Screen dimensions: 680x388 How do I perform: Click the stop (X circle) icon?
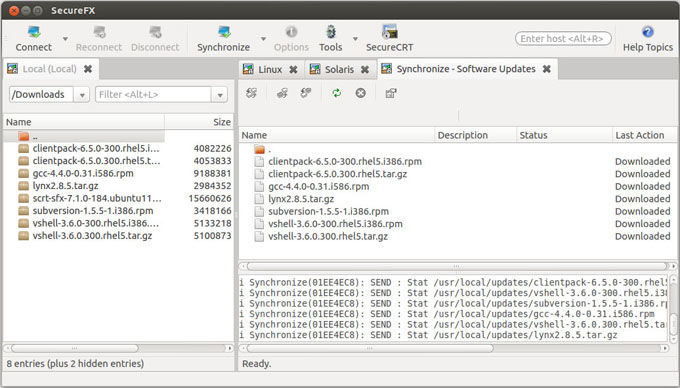(360, 93)
